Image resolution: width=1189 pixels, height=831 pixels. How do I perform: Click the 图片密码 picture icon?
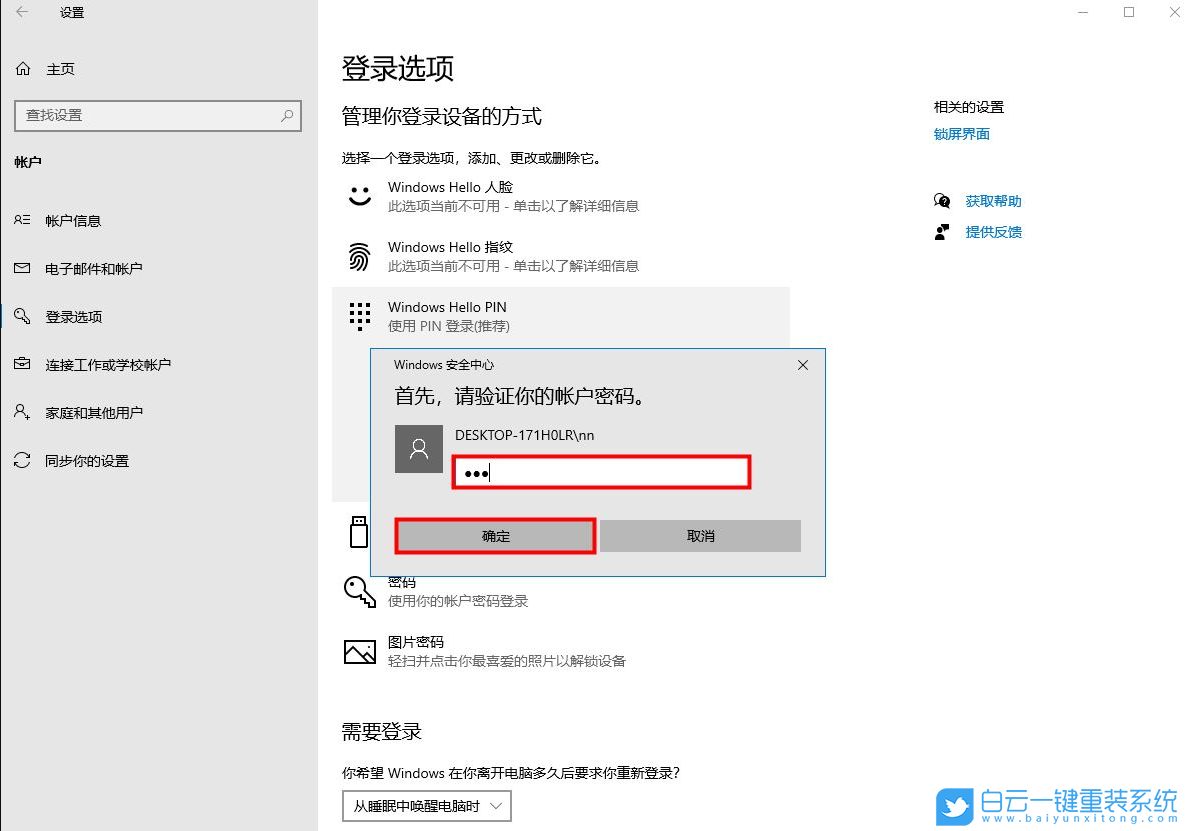(x=360, y=651)
